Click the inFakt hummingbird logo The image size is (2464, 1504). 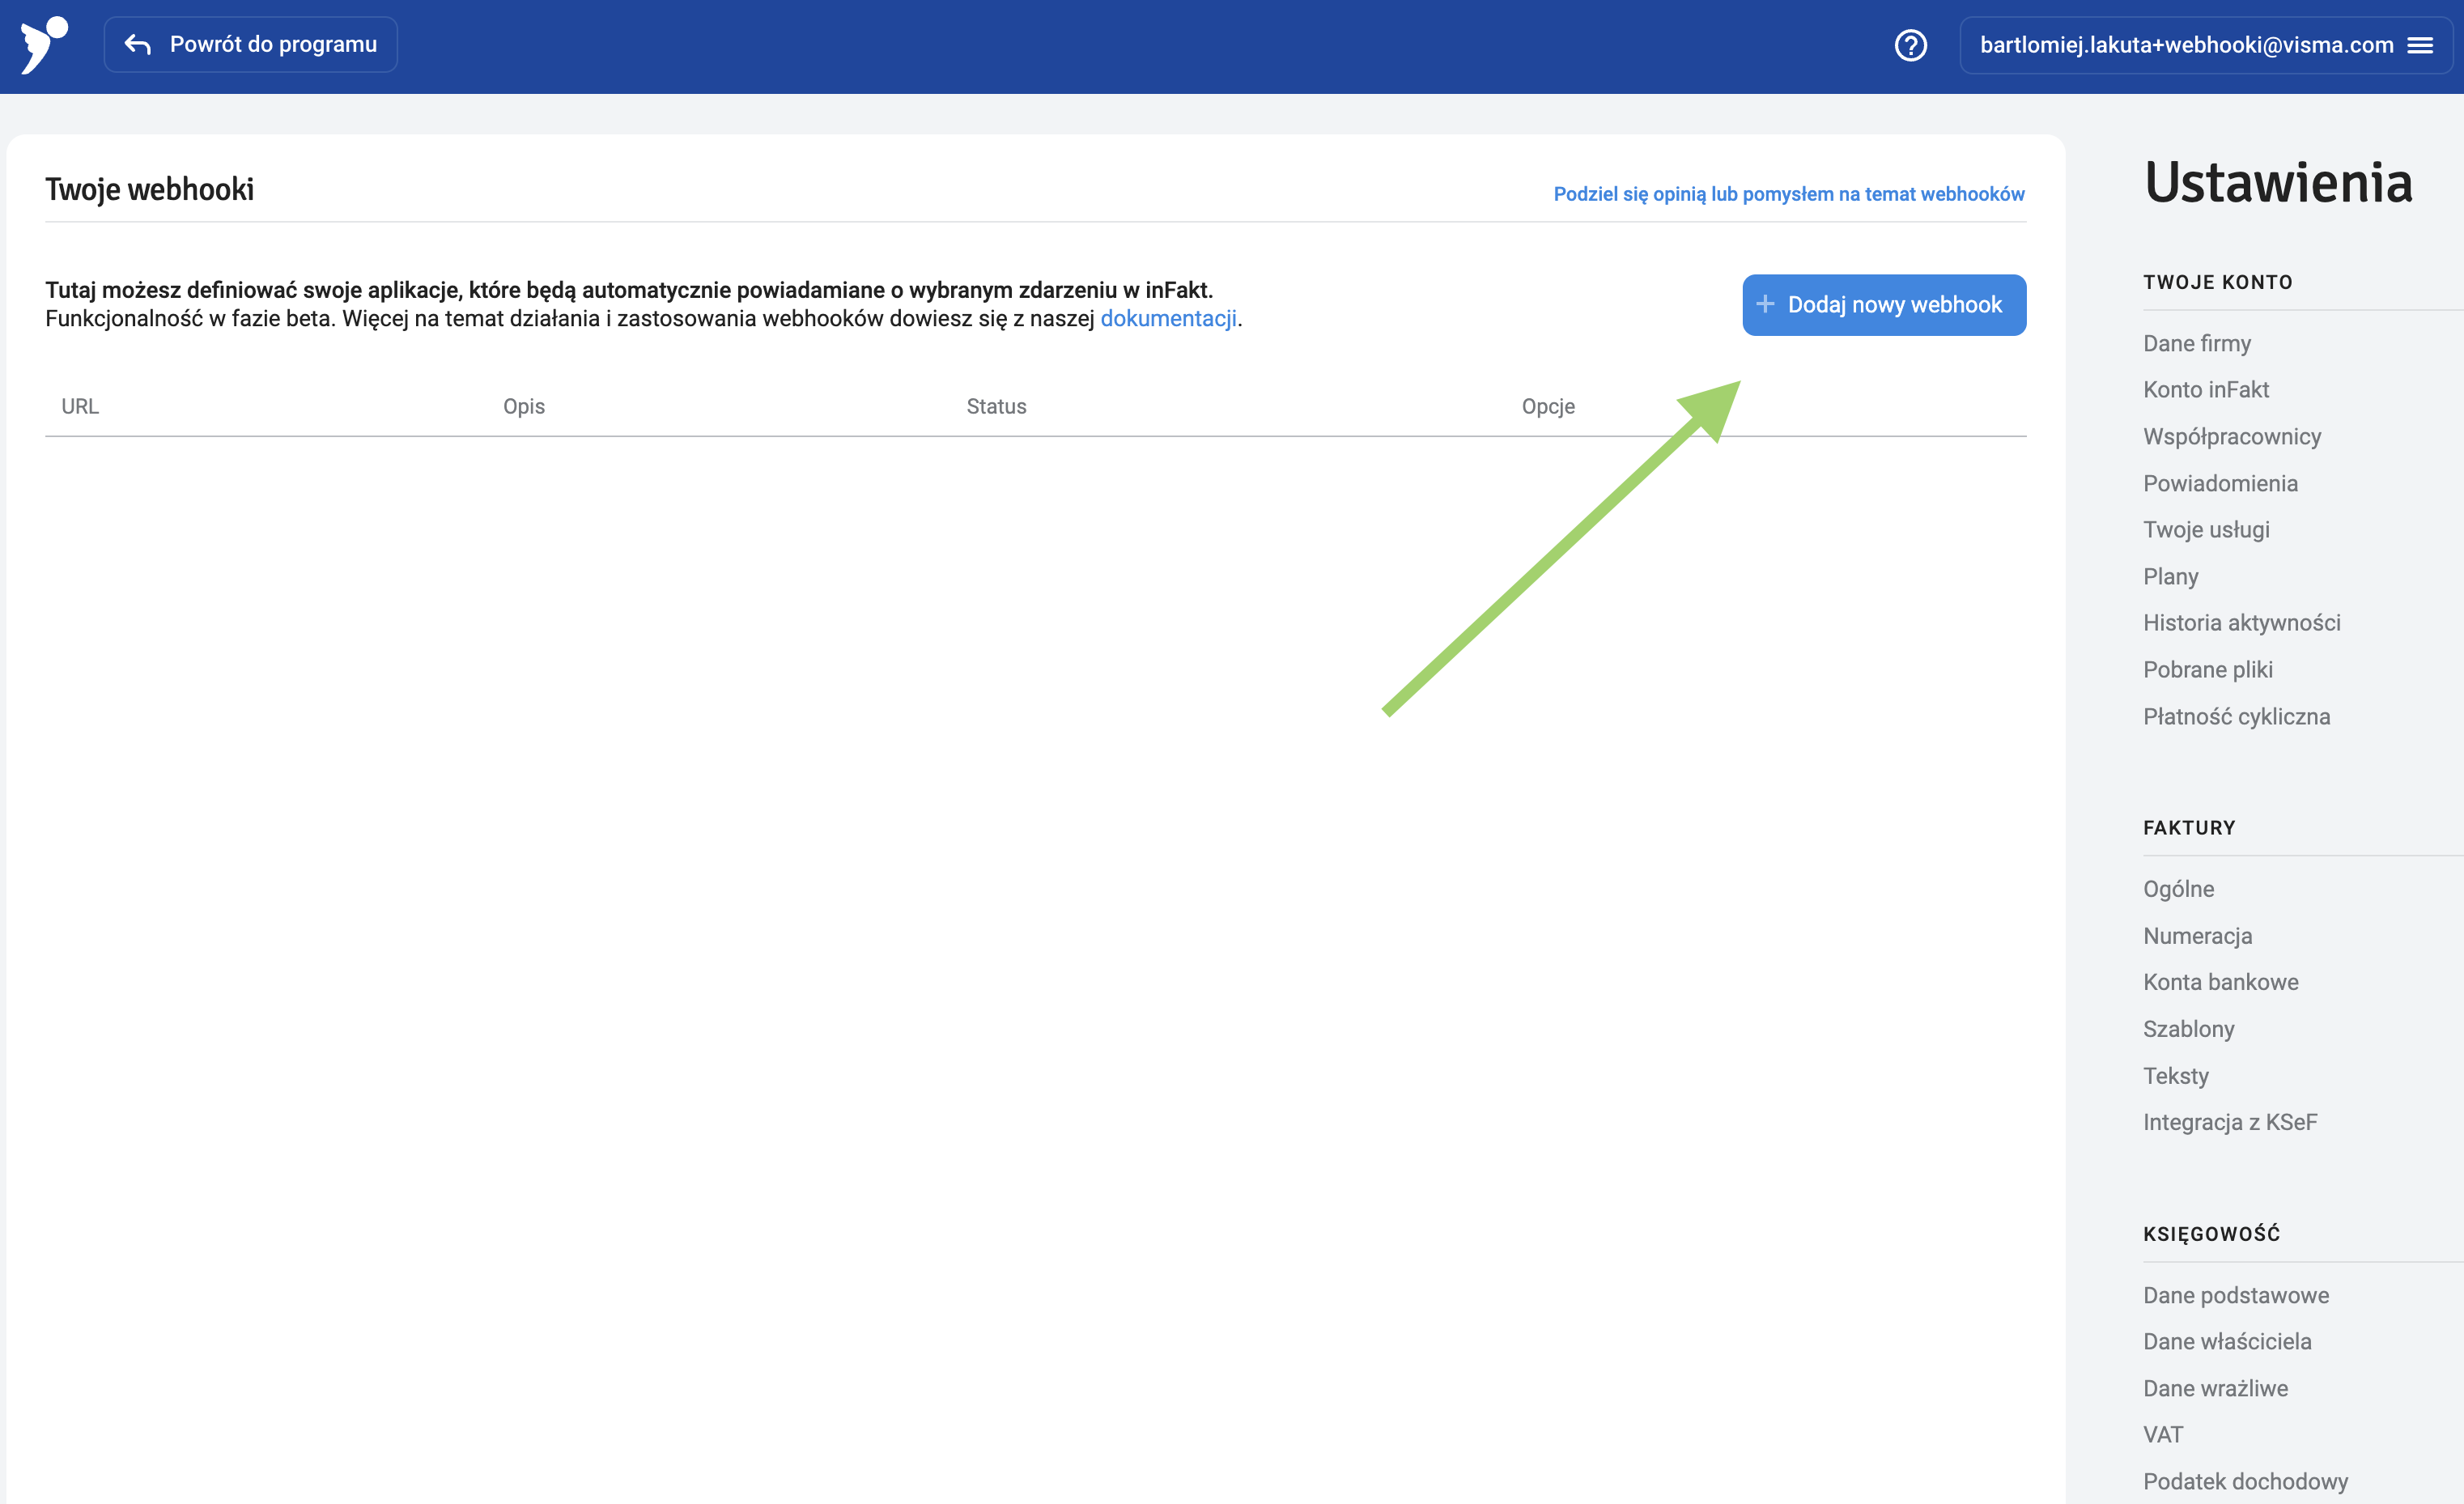44,45
